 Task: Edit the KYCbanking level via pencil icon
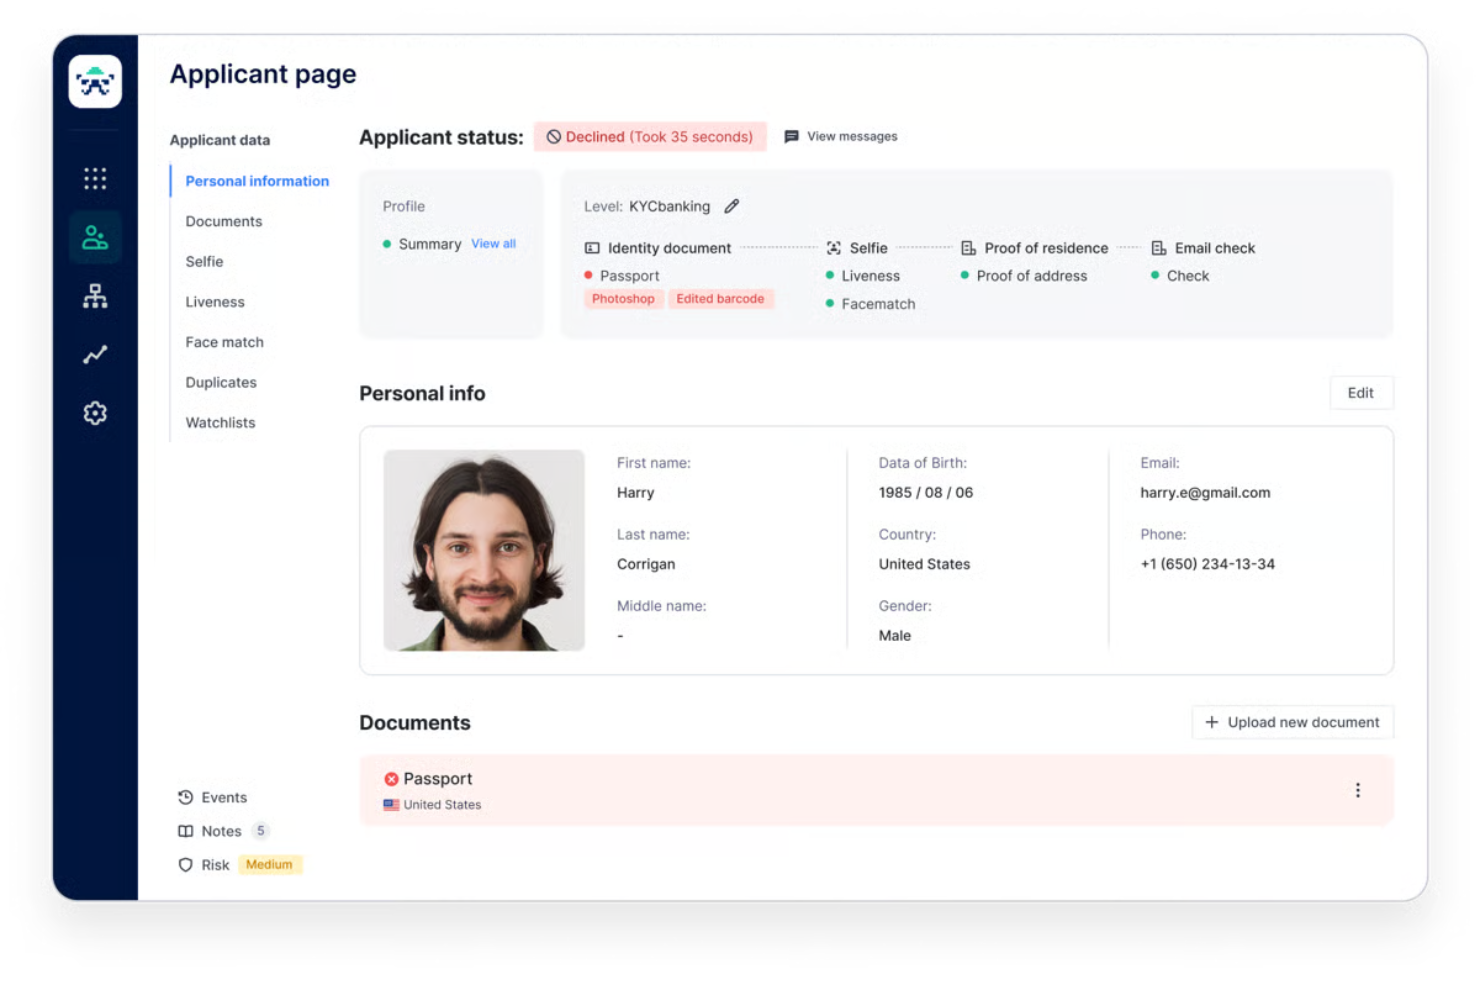(731, 206)
